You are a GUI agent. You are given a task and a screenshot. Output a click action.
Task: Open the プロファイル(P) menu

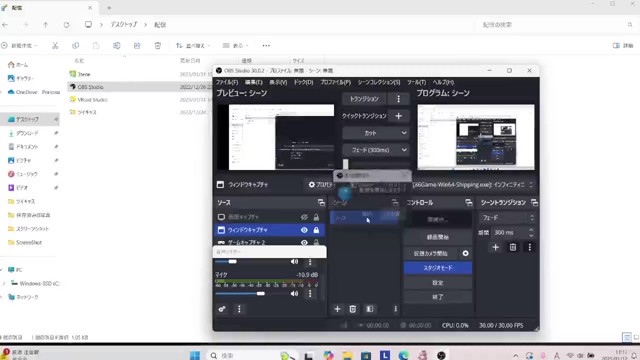(x=335, y=82)
